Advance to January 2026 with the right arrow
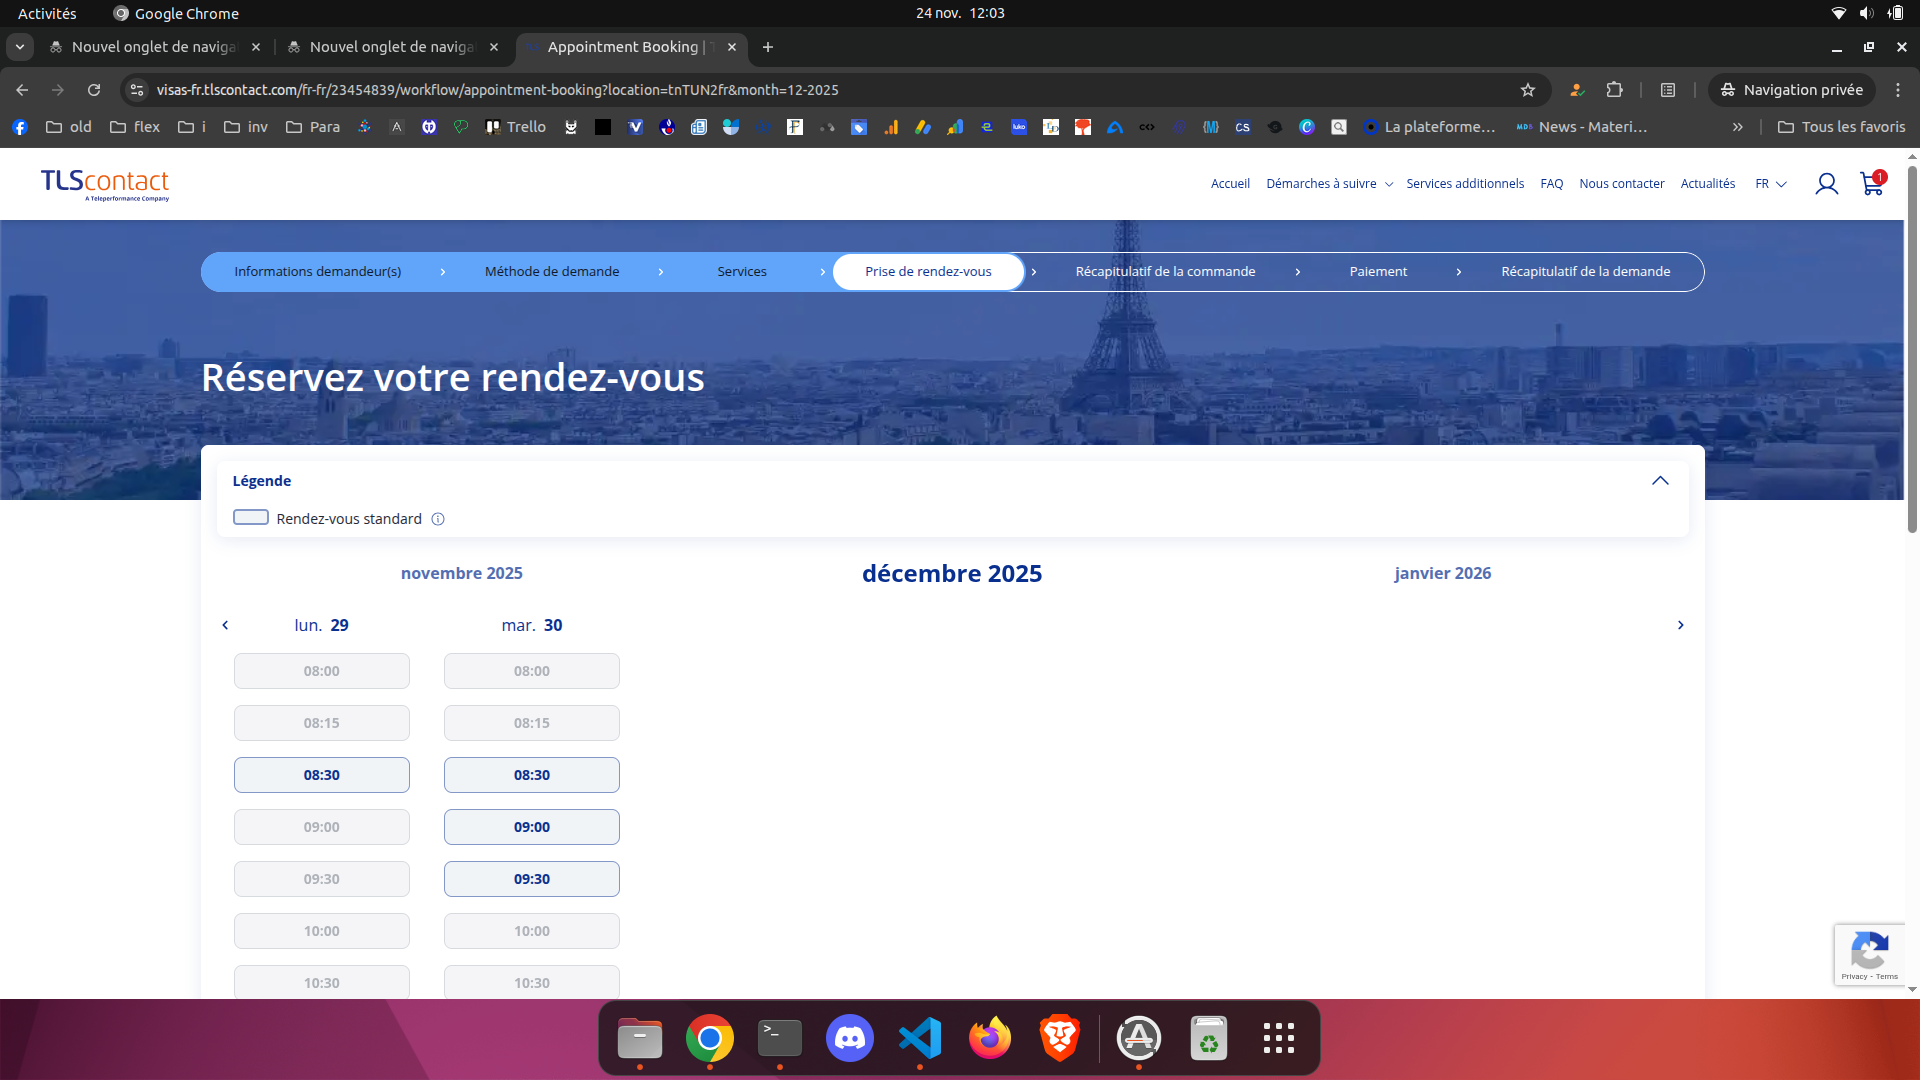The image size is (1920, 1080). coord(1680,625)
